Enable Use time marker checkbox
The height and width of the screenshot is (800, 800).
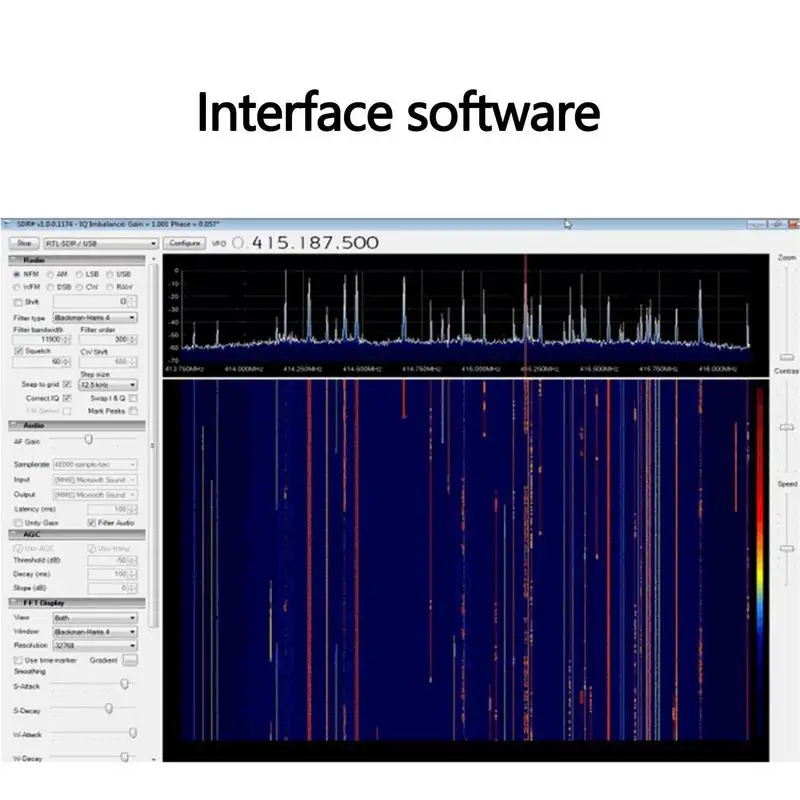[18, 660]
